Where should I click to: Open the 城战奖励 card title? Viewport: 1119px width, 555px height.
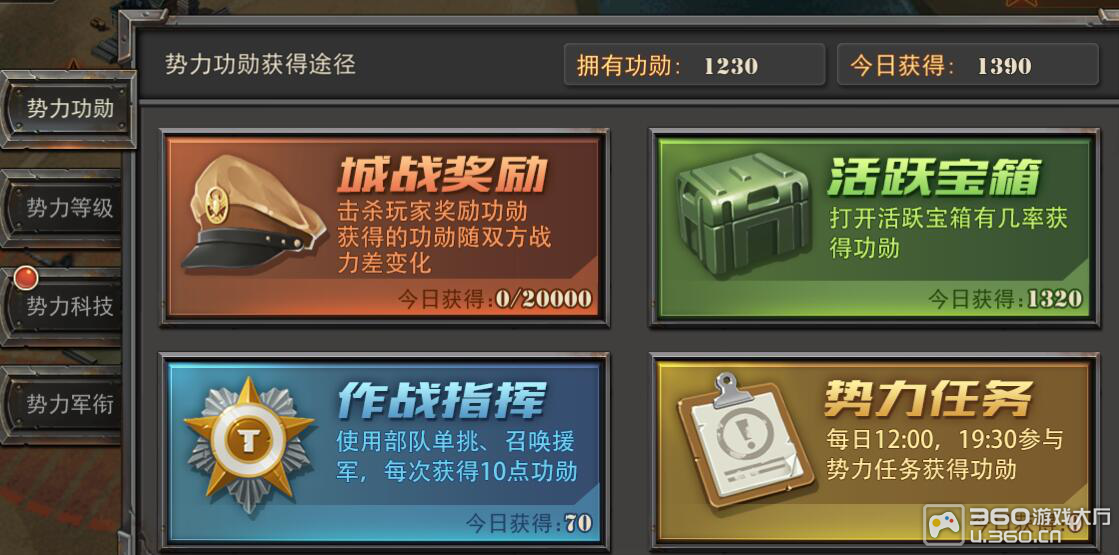point(442,174)
